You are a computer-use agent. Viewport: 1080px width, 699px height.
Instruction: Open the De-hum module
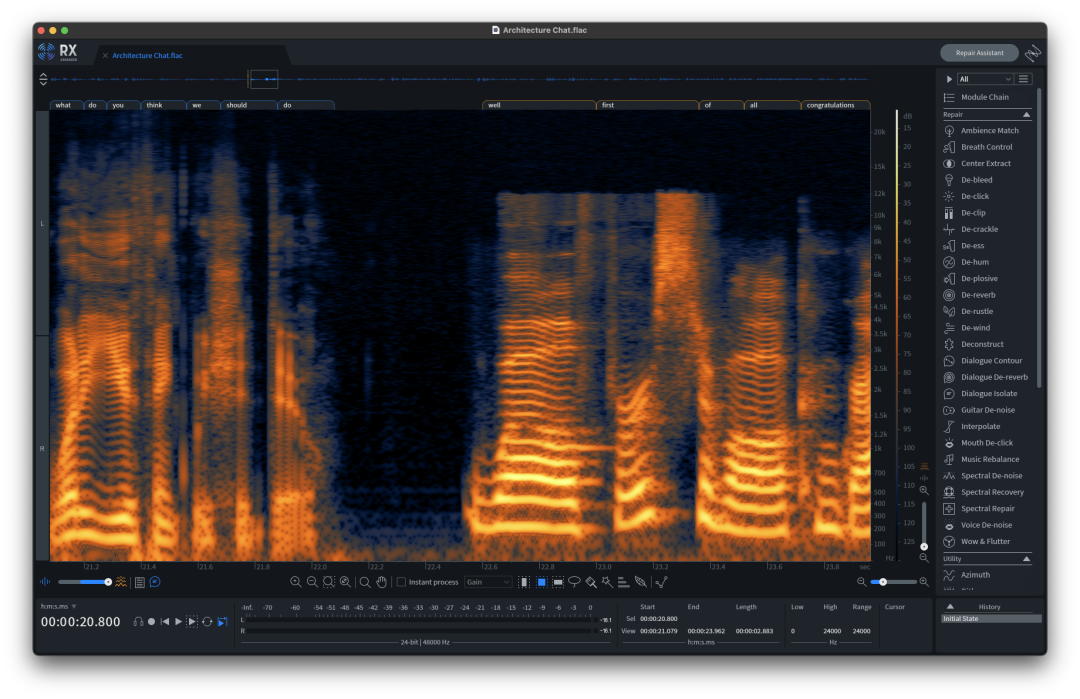pos(974,262)
